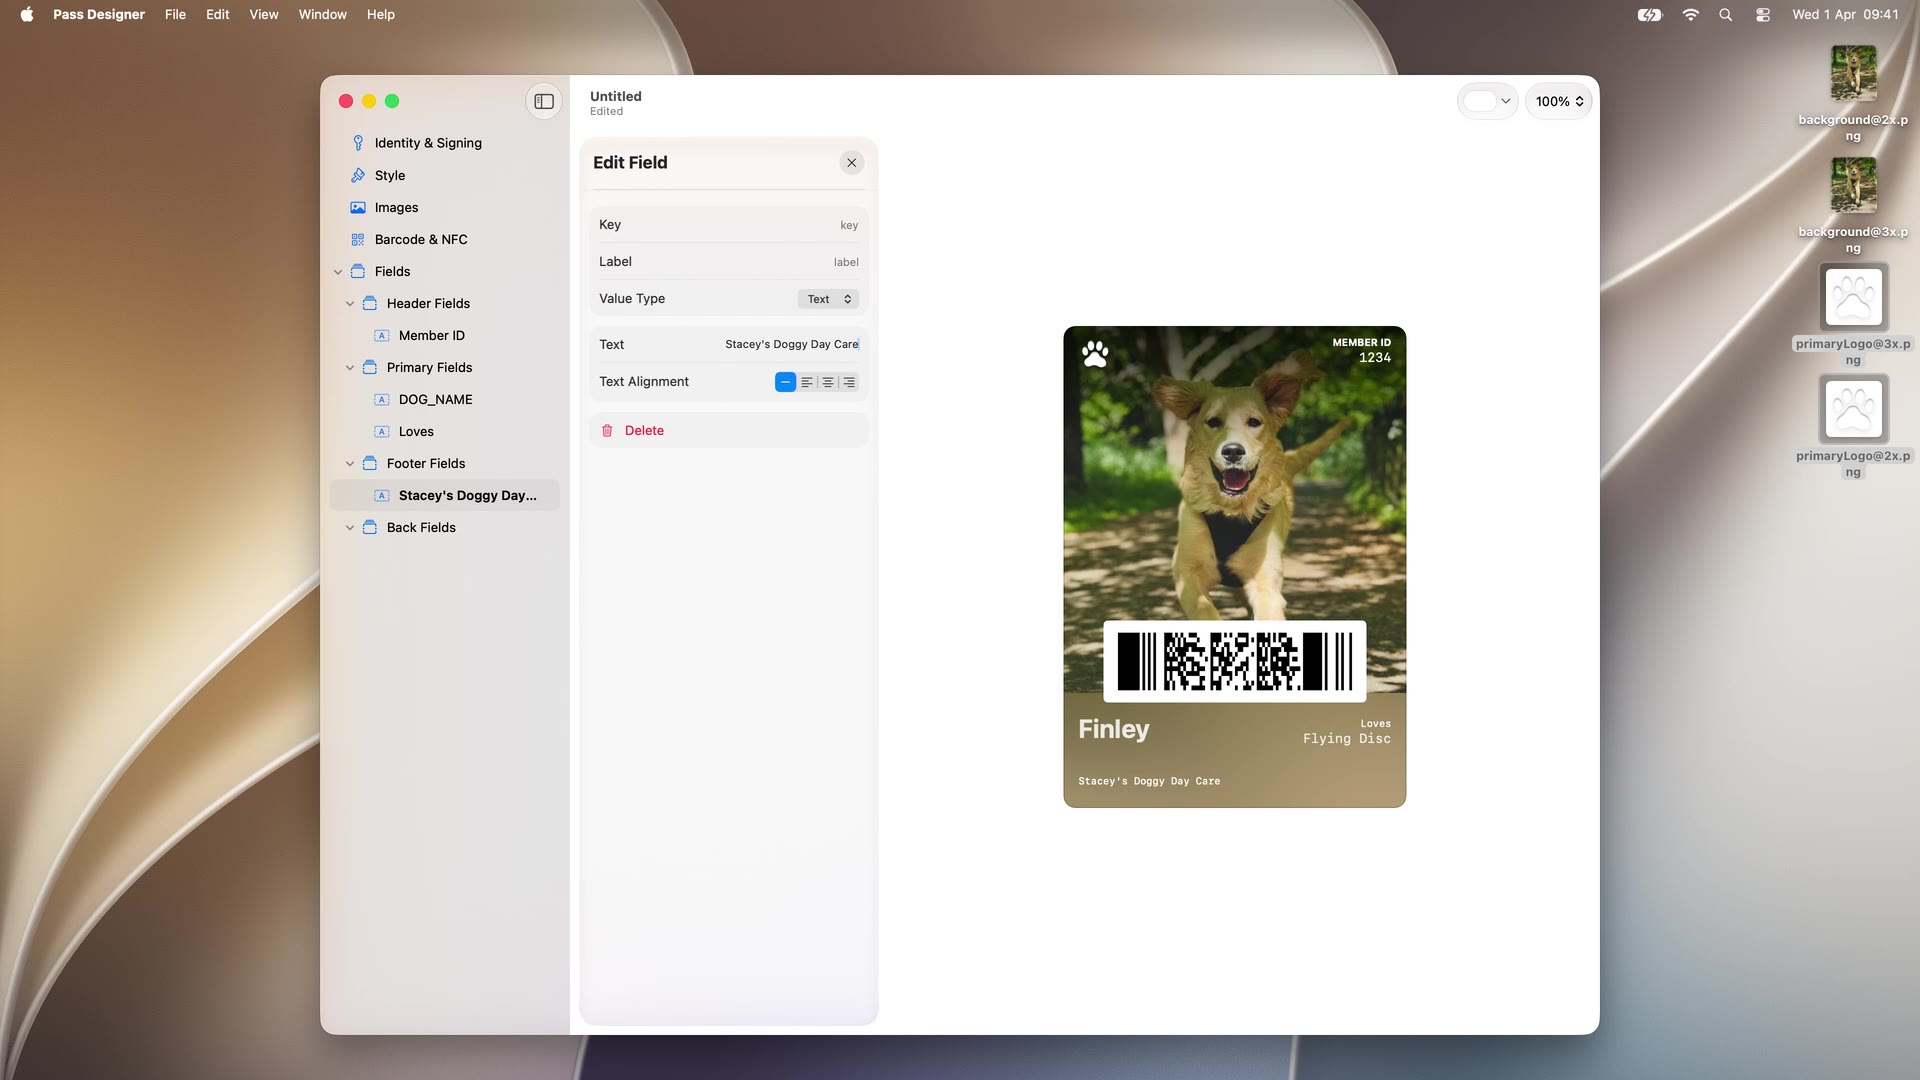Select the Primary Fields group
This screenshot has height=1080, width=1920.
click(x=445, y=367)
